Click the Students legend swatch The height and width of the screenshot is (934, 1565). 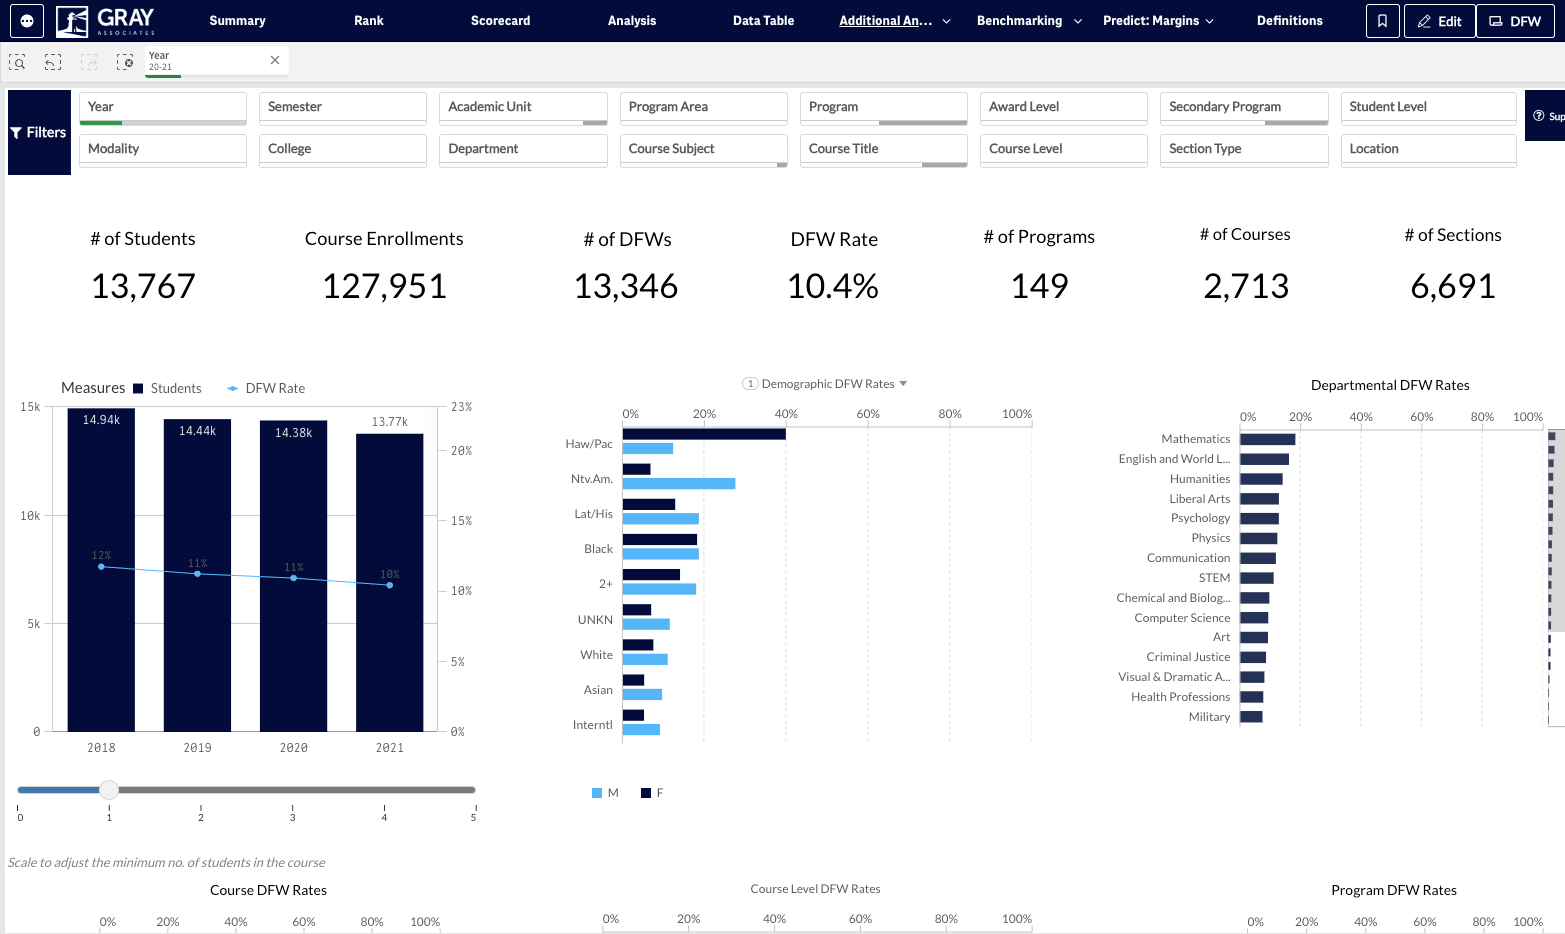point(138,389)
